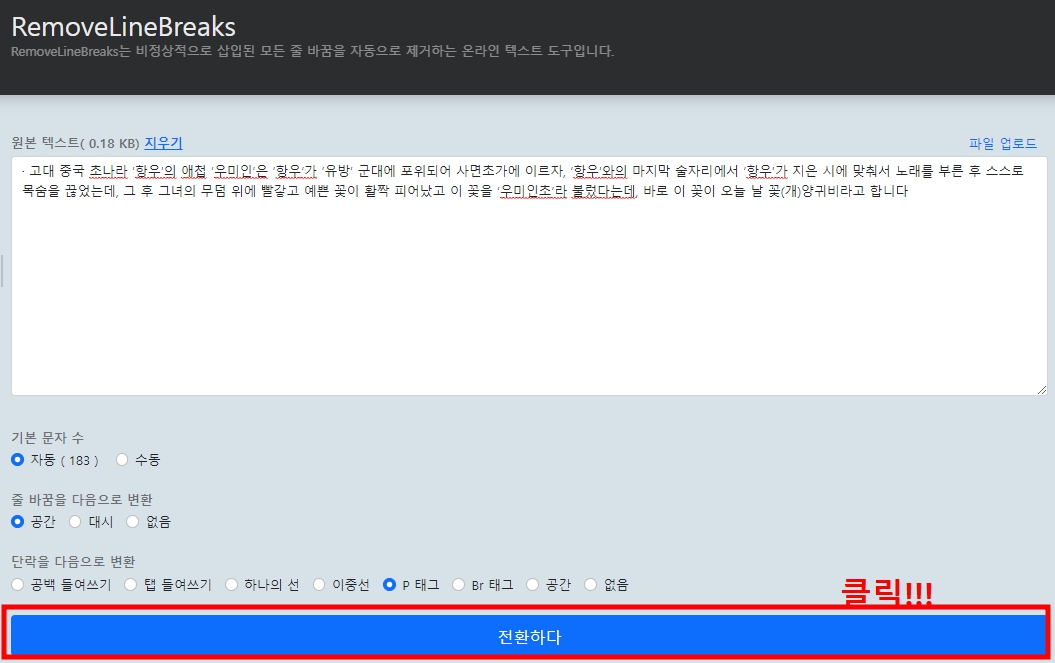Grab the textarea resize handle corner
This screenshot has height=663, width=1055.
coord(1042,390)
